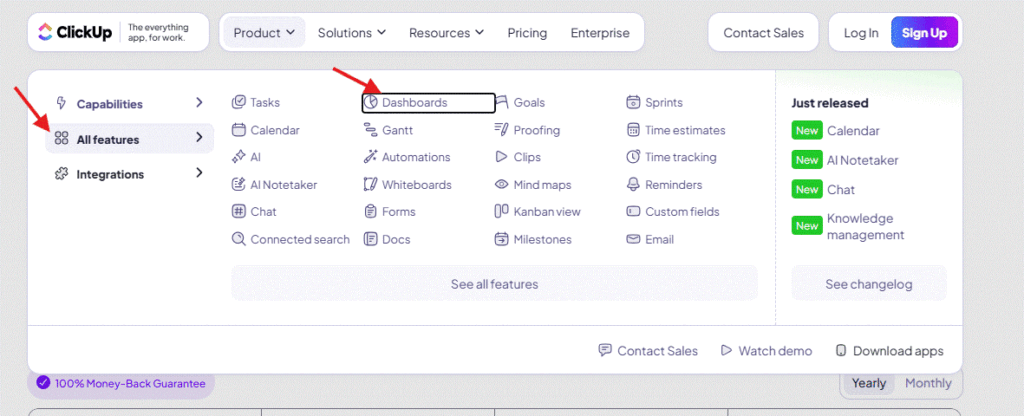Click the Time tracking text label
The width and height of the screenshot is (1024, 416).
pyautogui.click(x=680, y=157)
